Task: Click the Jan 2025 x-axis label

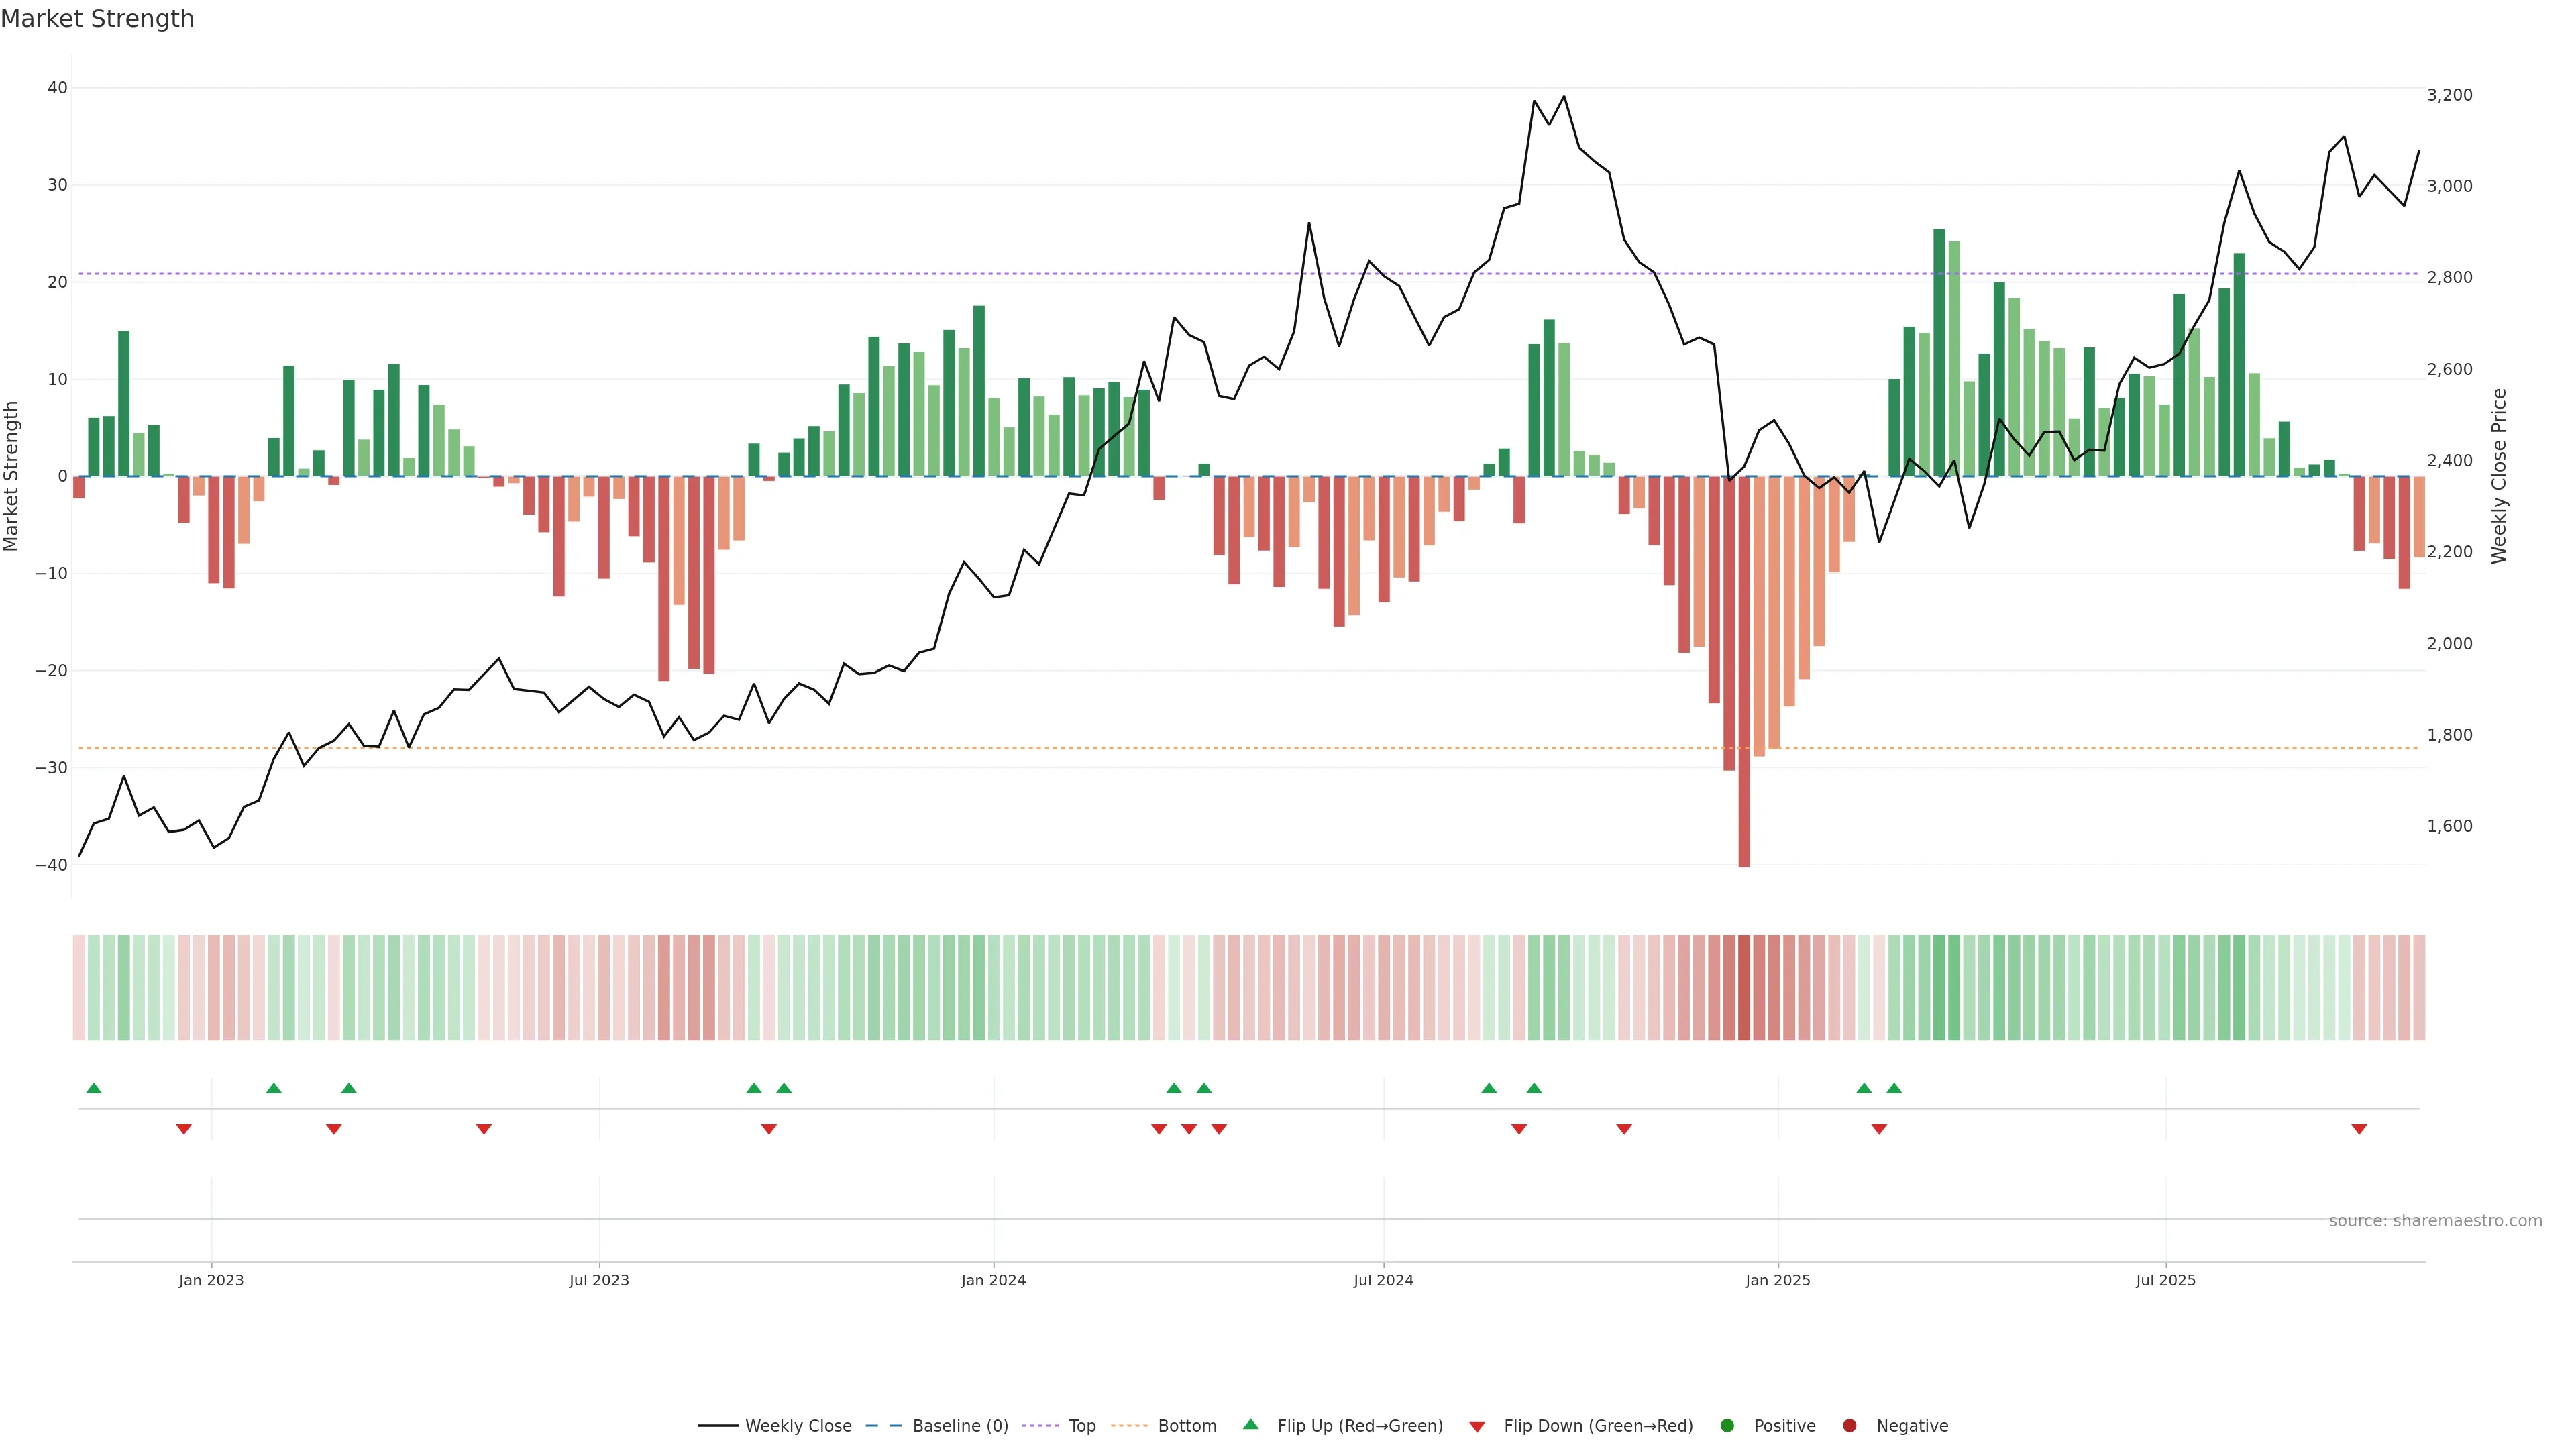Action: (1778, 1280)
